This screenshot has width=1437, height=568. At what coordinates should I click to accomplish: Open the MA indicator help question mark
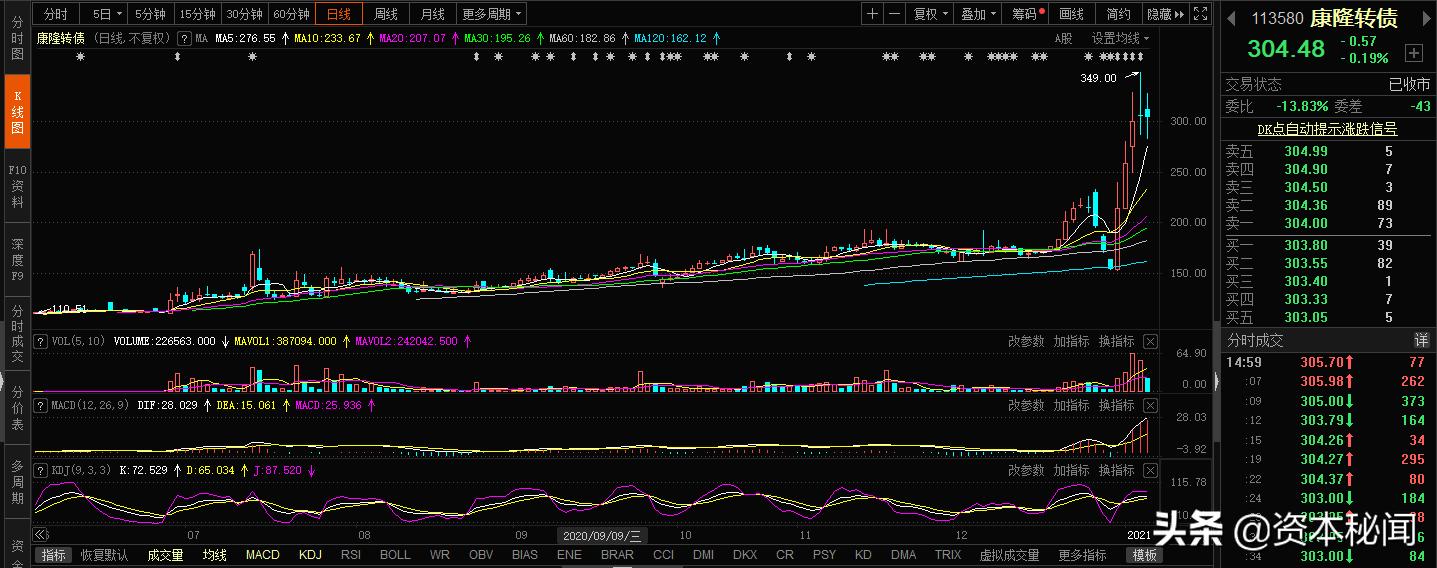coord(183,38)
